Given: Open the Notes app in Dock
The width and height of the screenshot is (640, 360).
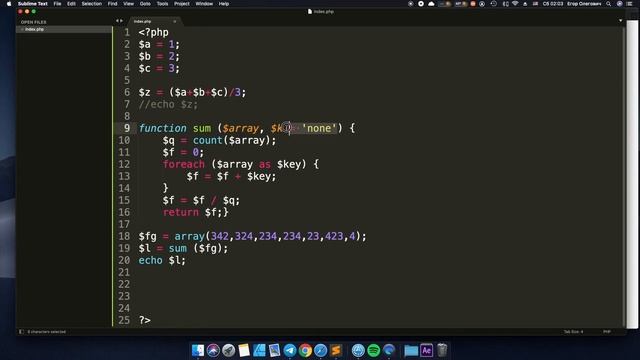Looking at the screenshot, I should click(x=244, y=350).
